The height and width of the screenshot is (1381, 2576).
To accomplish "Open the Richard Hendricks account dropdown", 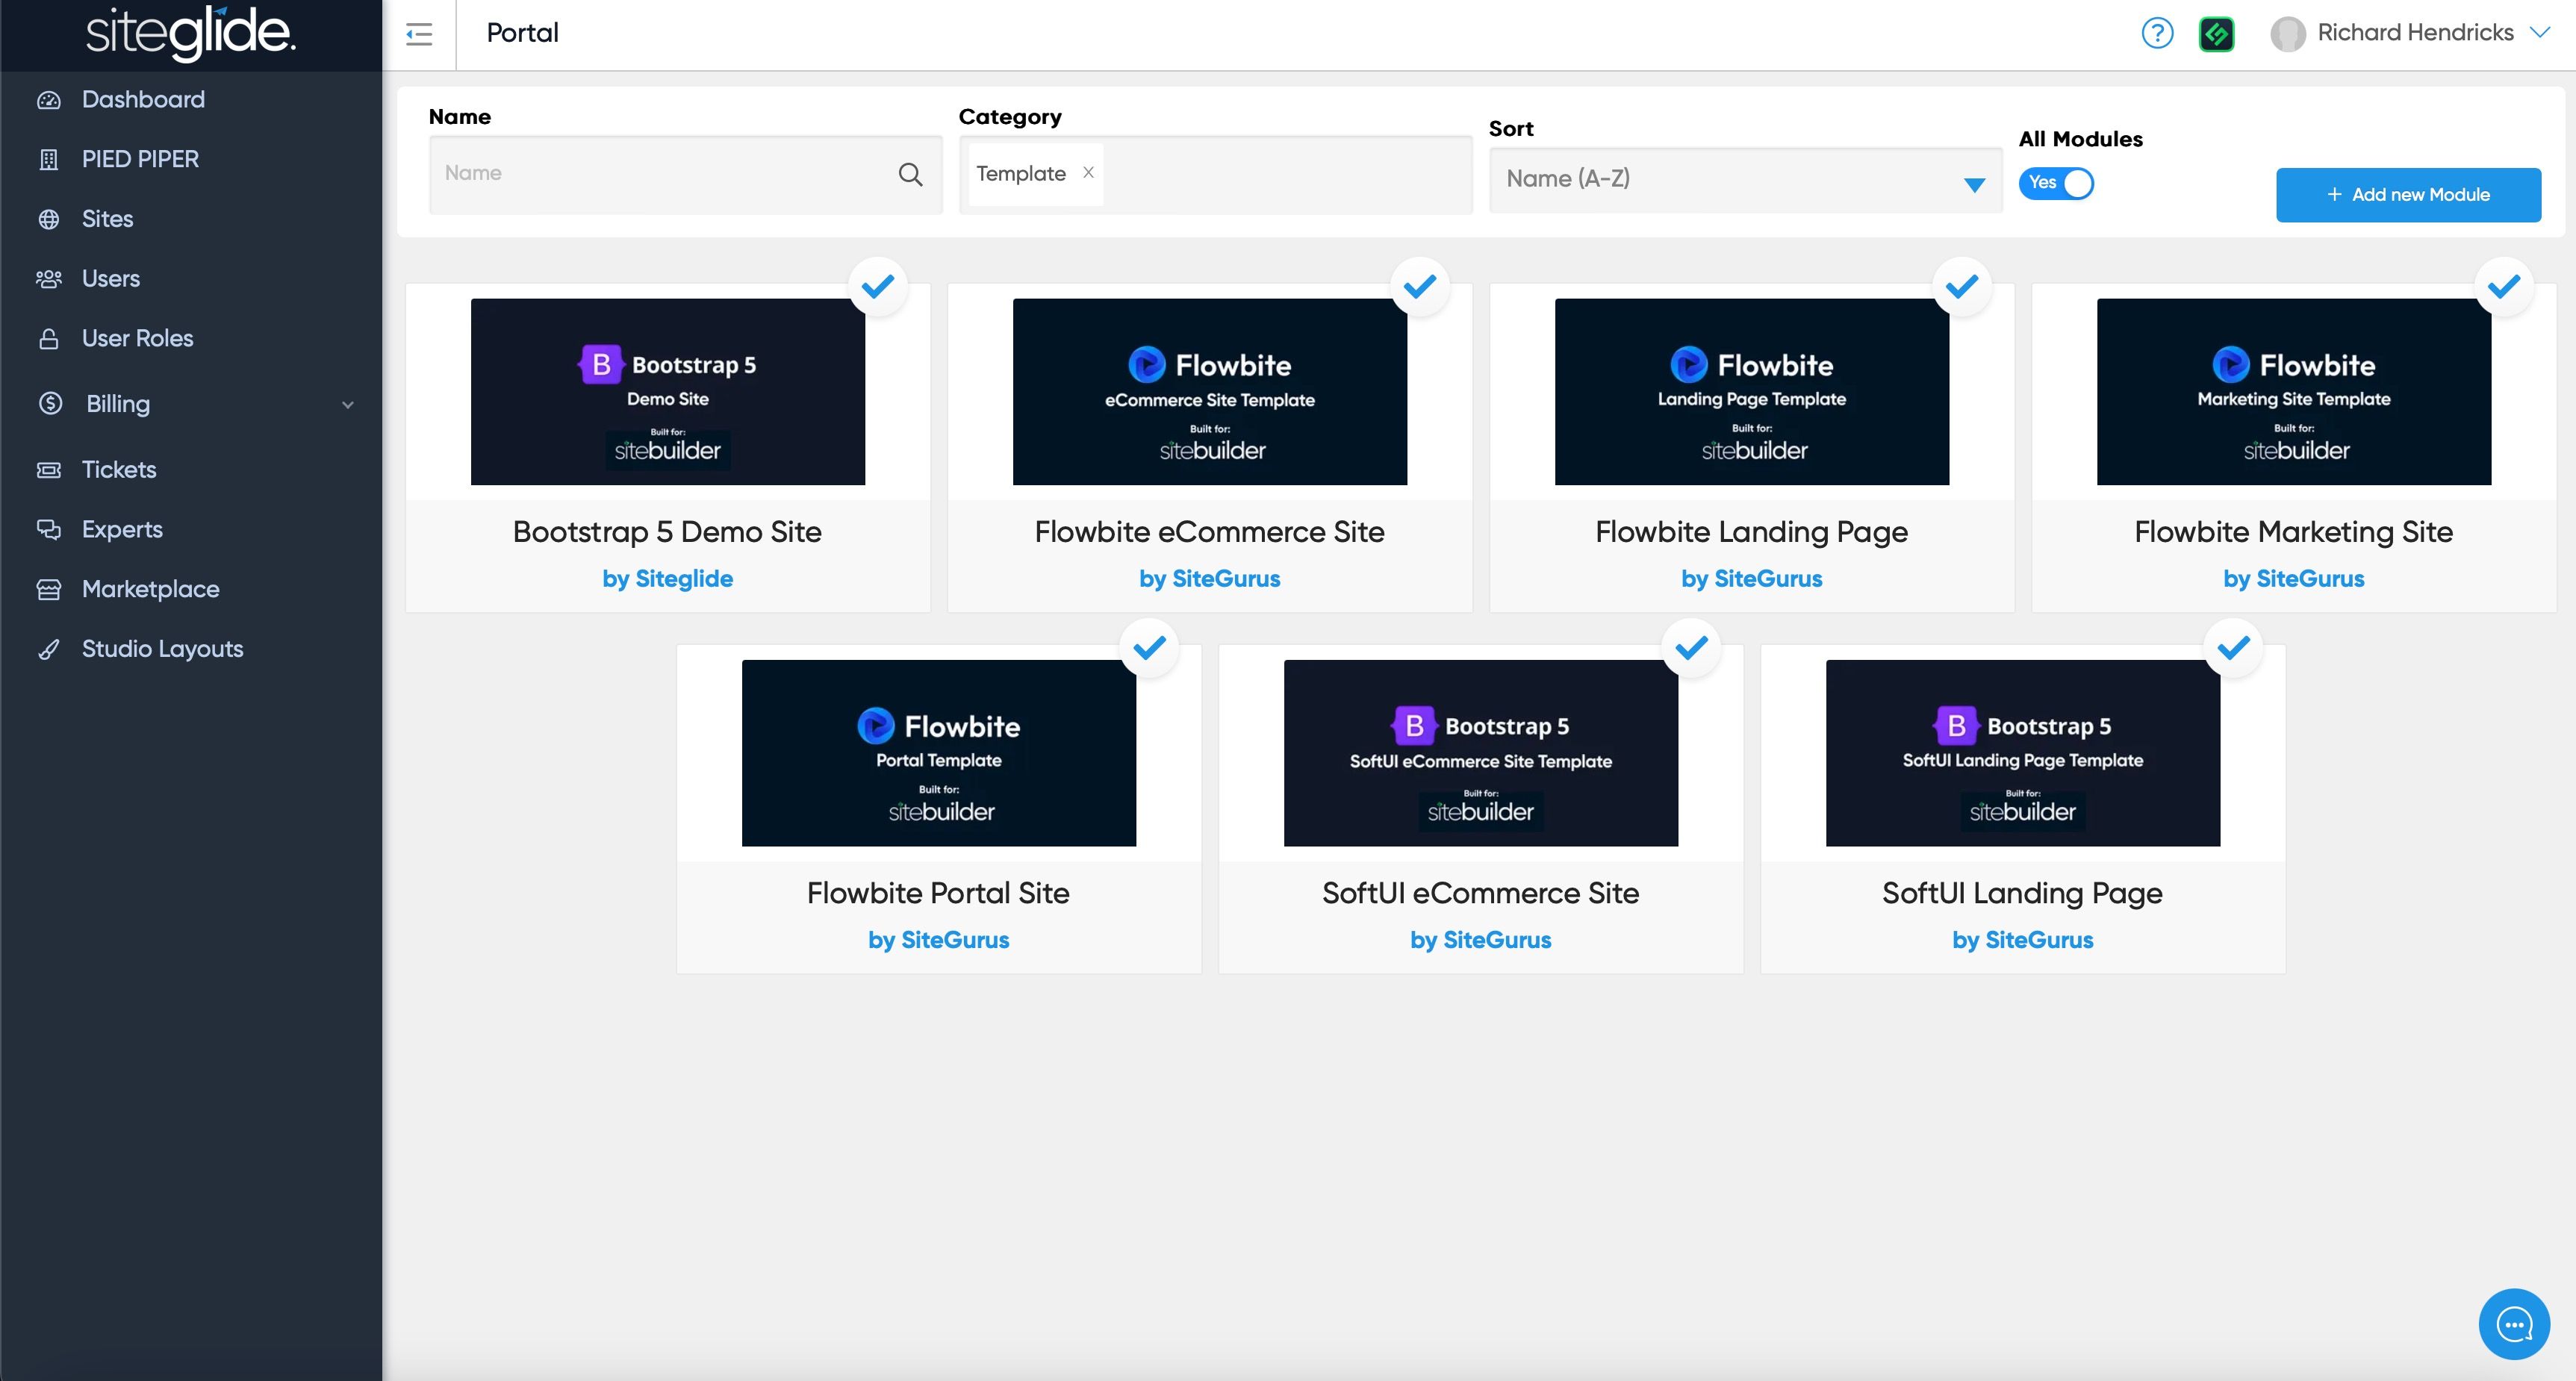I will click(x=2411, y=33).
